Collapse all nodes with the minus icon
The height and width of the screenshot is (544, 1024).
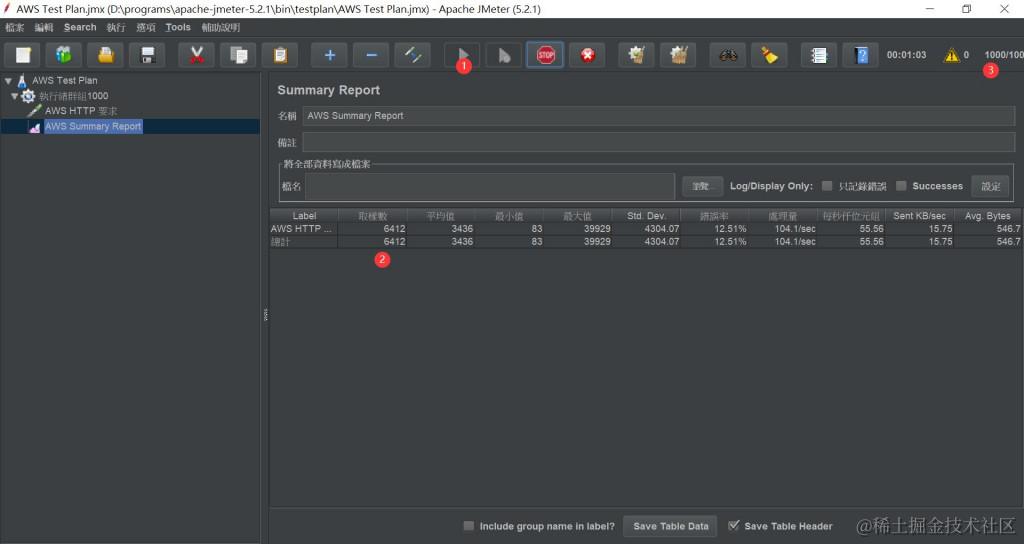coord(371,56)
